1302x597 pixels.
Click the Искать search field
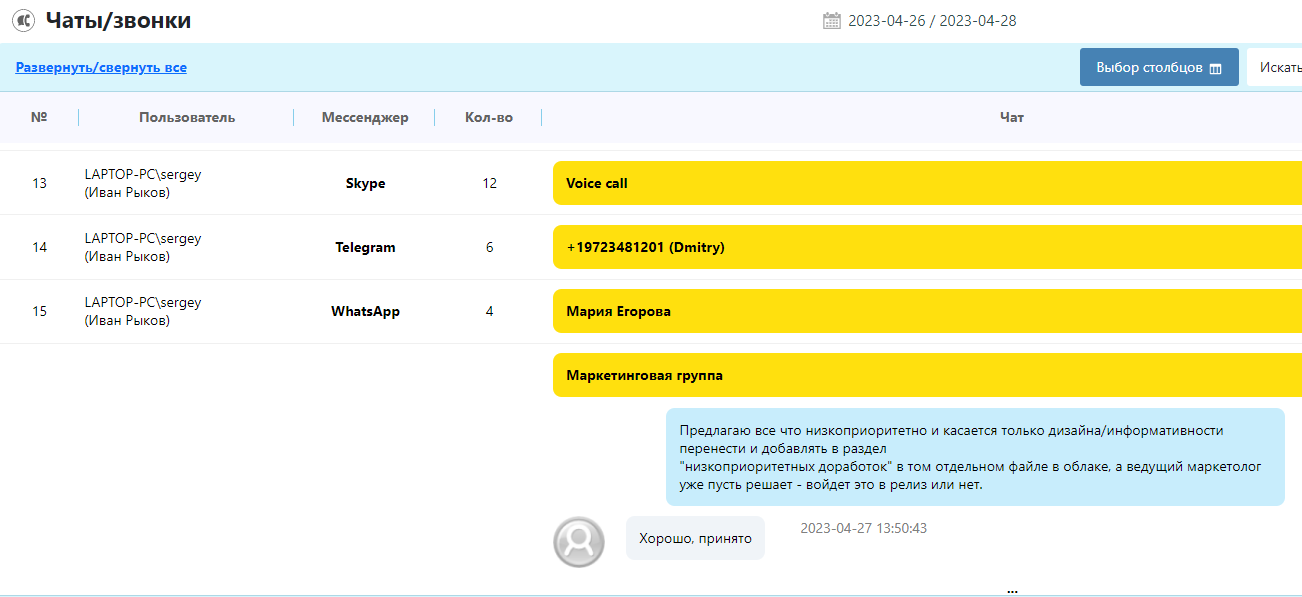1278,68
